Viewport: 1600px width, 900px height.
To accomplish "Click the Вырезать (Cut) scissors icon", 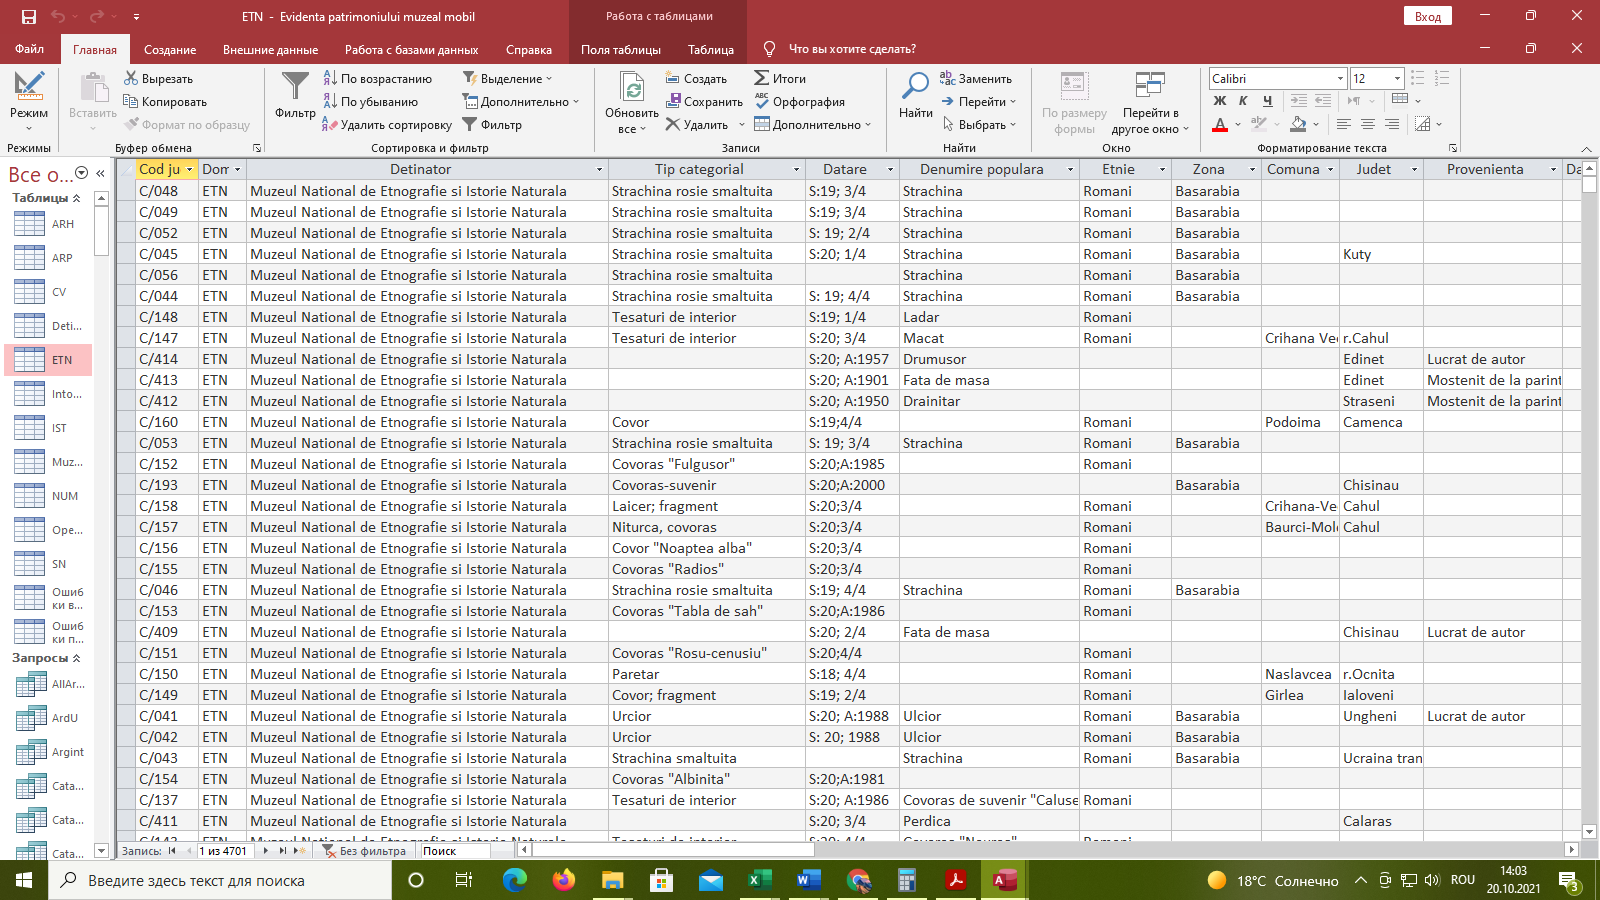I will tap(131, 78).
